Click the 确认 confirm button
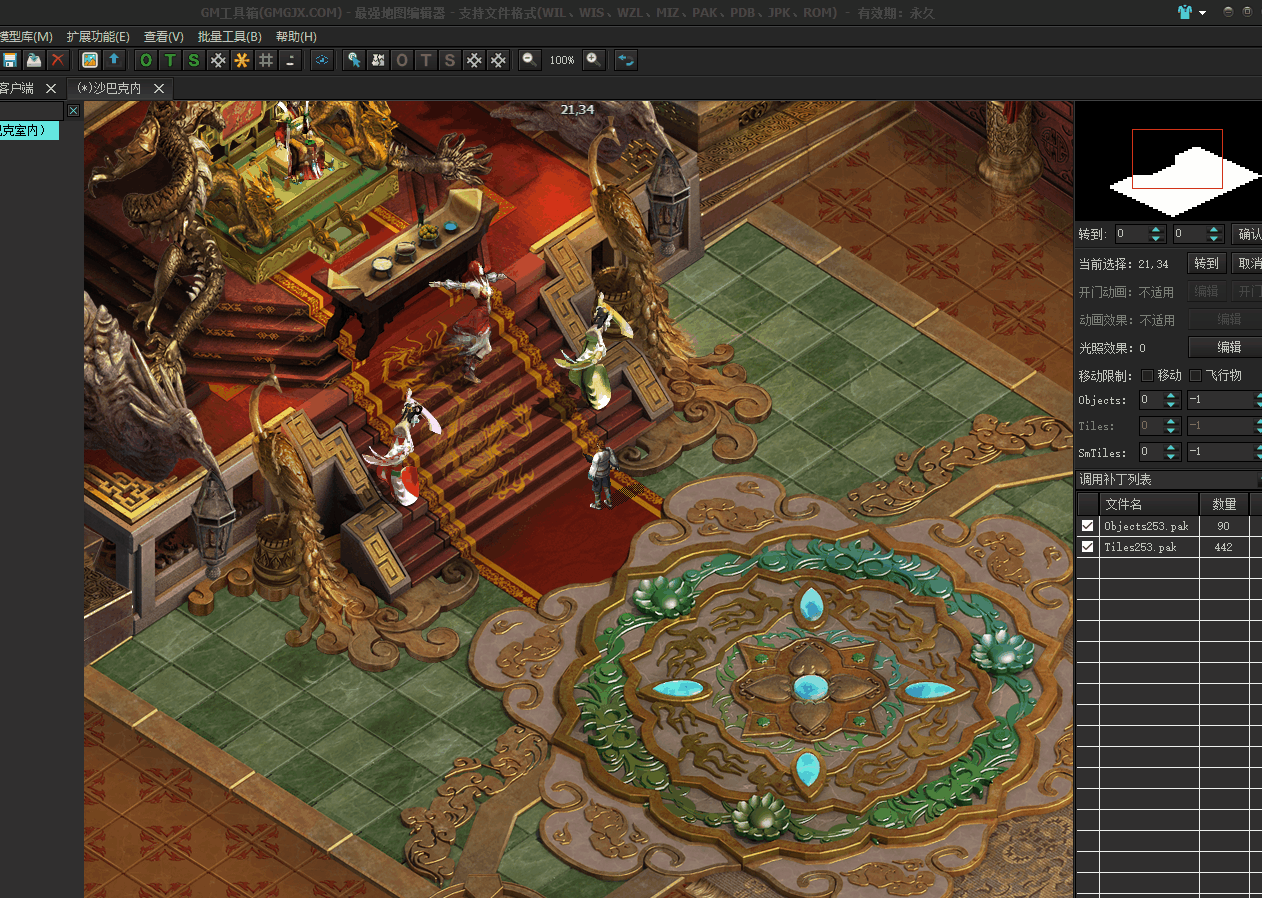This screenshot has height=898, width=1262. click(x=1246, y=234)
